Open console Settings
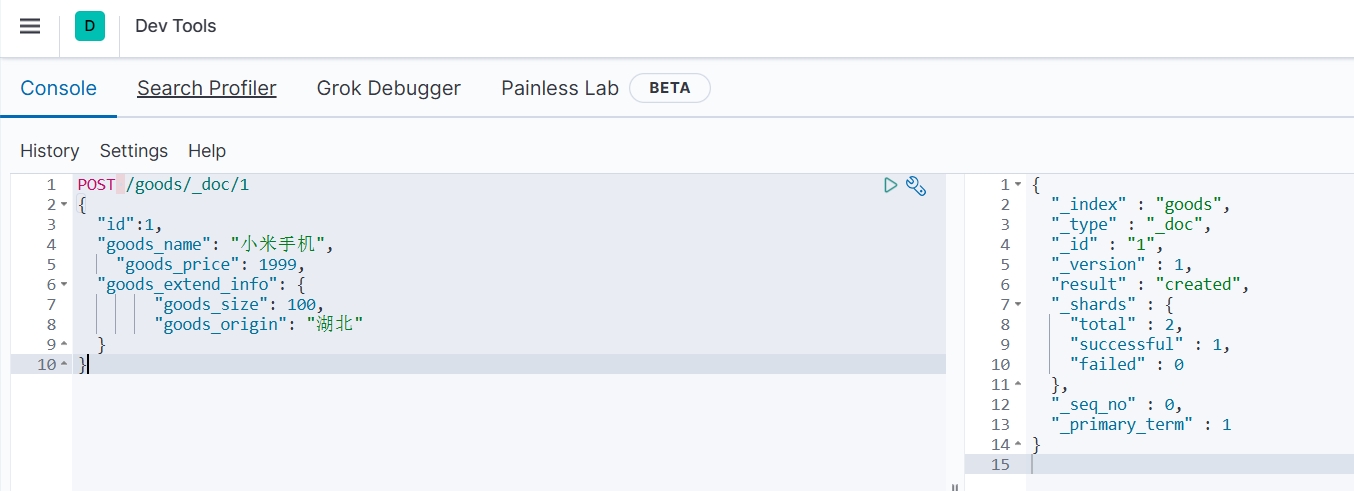The image size is (1354, 491). click(x=133, y=151)
